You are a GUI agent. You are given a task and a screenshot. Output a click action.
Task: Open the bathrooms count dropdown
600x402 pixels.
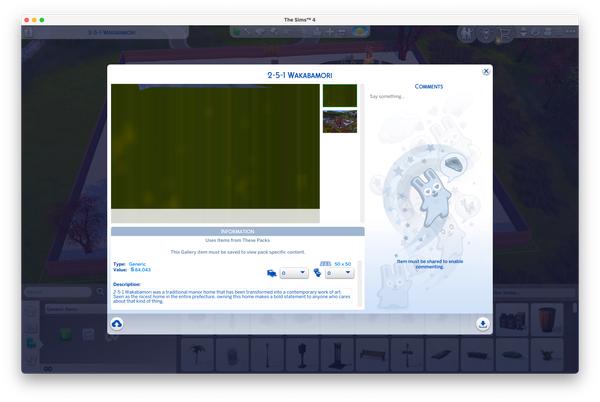pyautogui.click(x=339, y=273)
